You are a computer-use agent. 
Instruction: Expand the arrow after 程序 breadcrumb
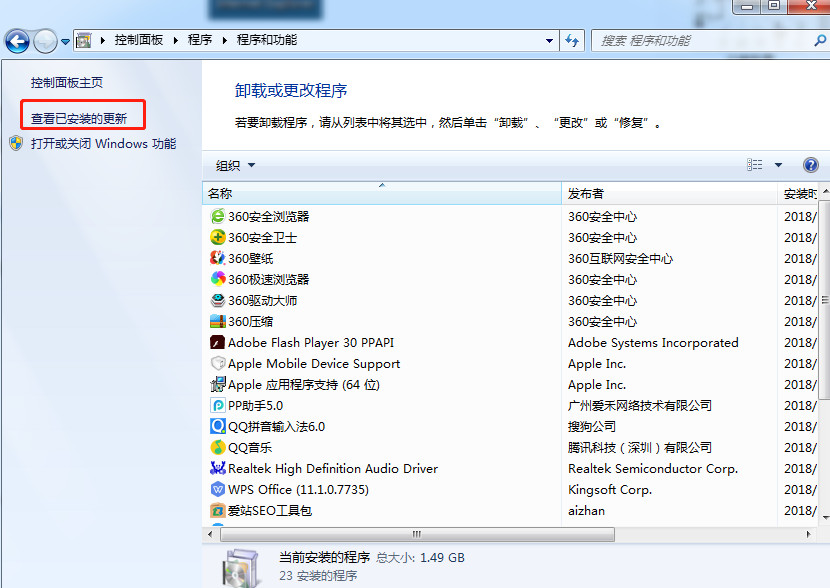tap(224, 40)
